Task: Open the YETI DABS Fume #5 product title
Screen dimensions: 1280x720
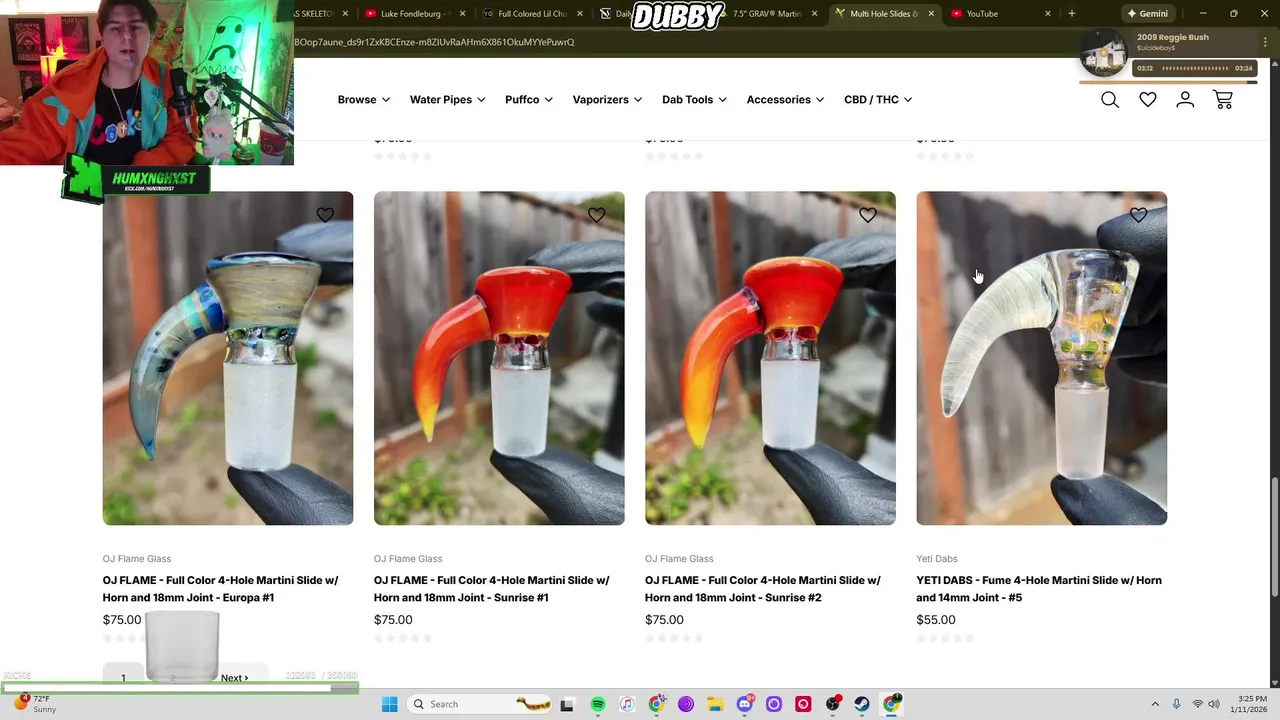Action: pos(1039,589)
